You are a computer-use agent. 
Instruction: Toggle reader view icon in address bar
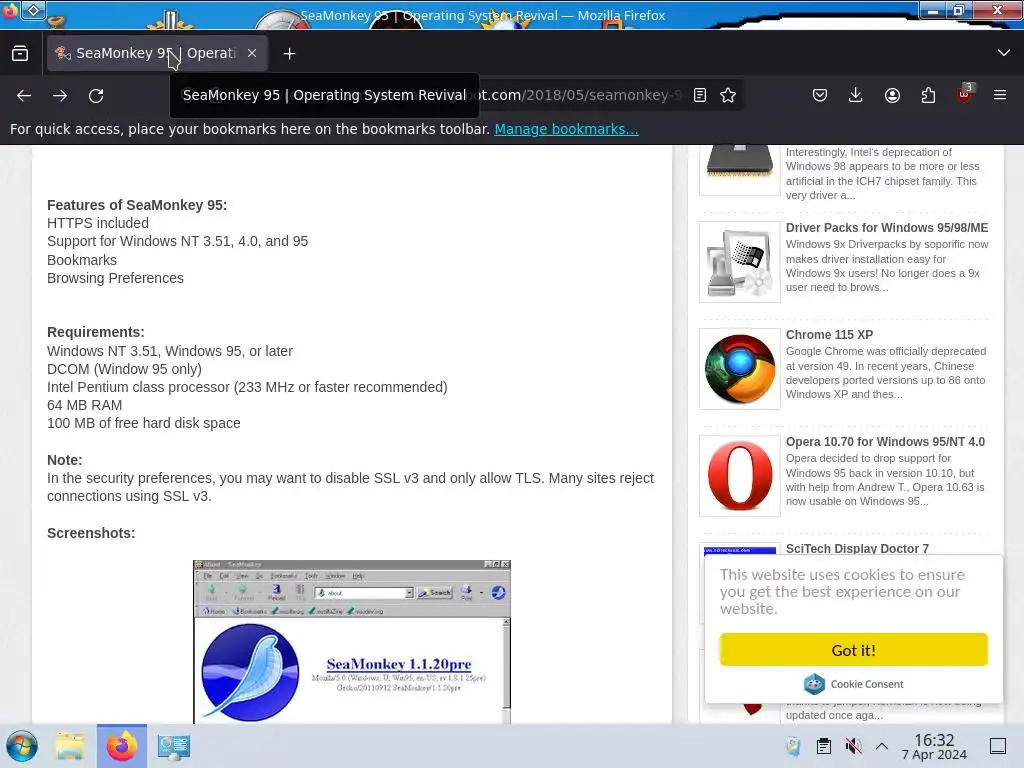coord(699,95)
